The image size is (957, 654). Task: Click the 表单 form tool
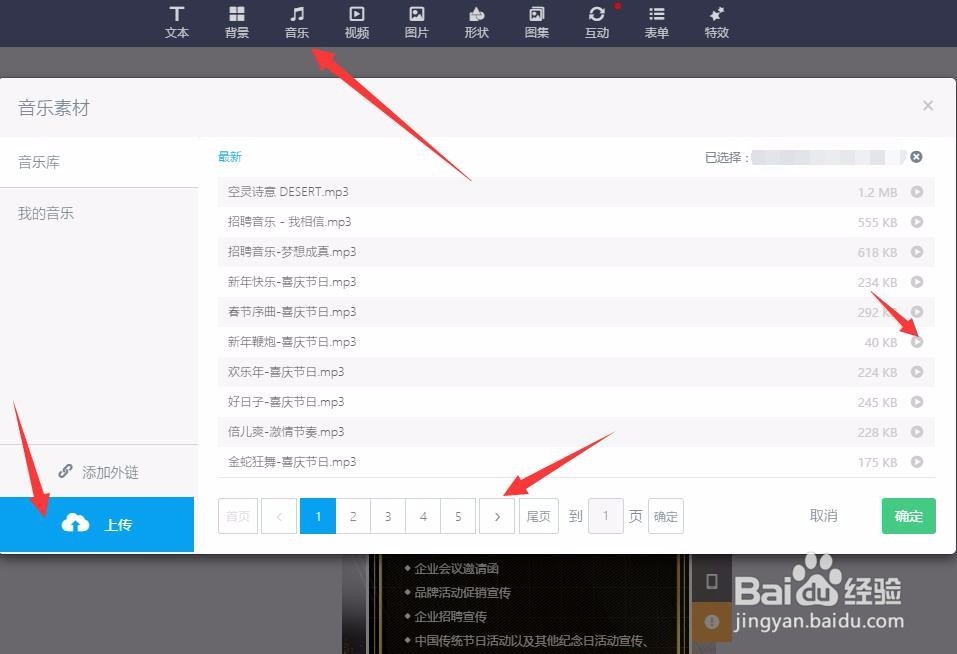click(x=656, y=22)
